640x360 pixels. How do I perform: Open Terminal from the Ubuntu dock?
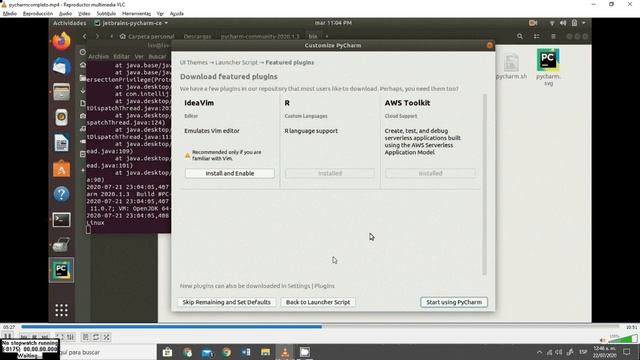tap(61, 220)
